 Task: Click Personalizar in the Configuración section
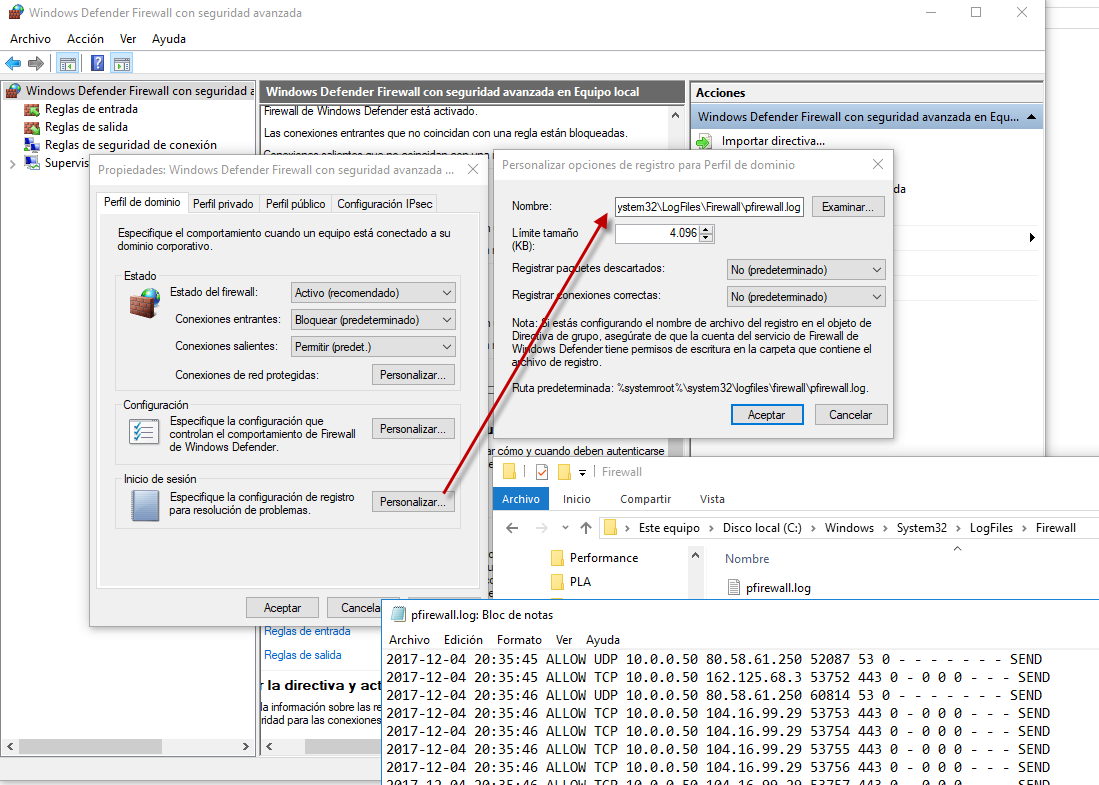(x=413, y=429)
